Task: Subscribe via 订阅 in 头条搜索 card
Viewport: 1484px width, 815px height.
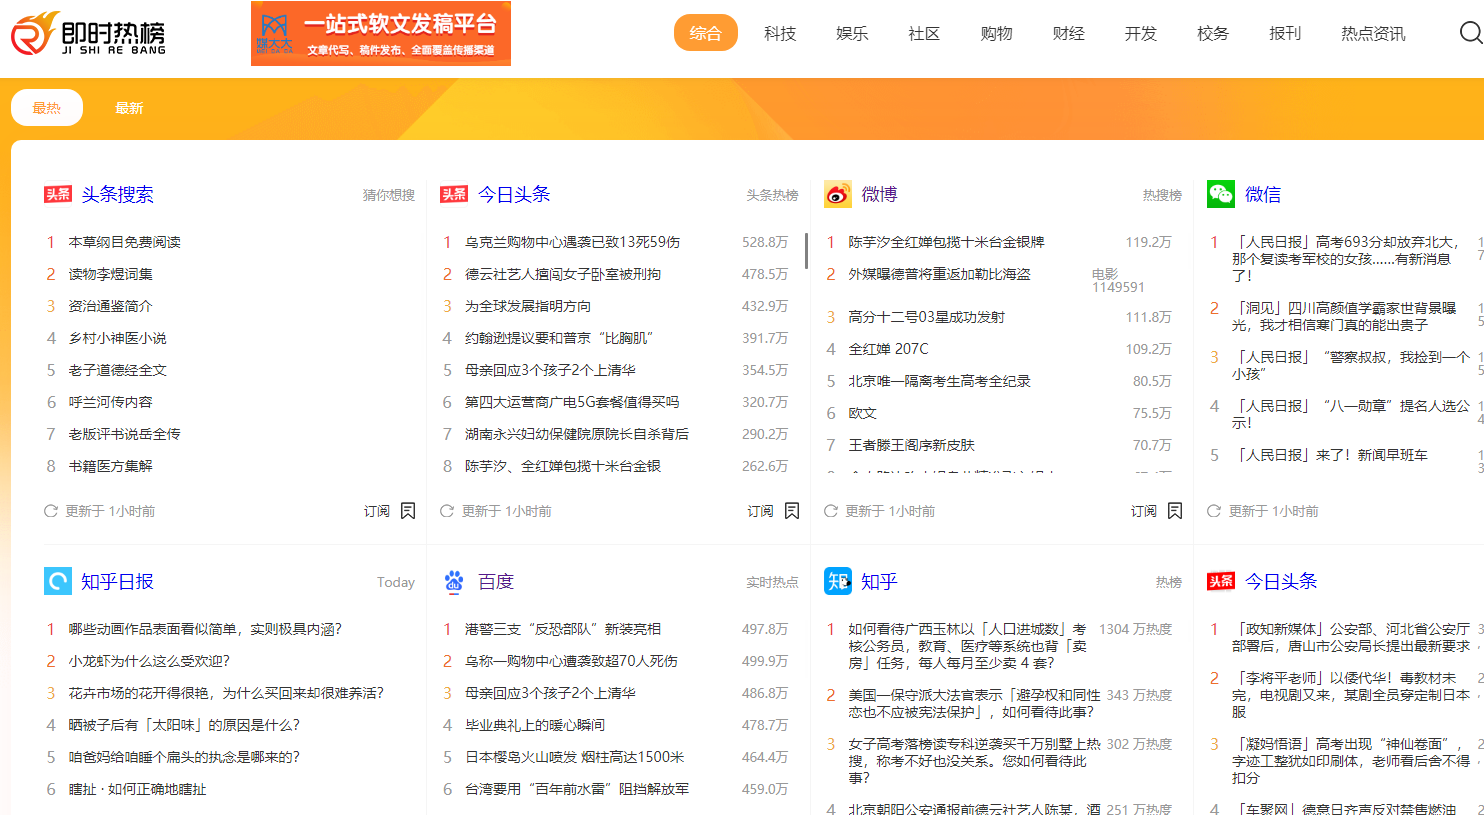Action: [377, 511]
